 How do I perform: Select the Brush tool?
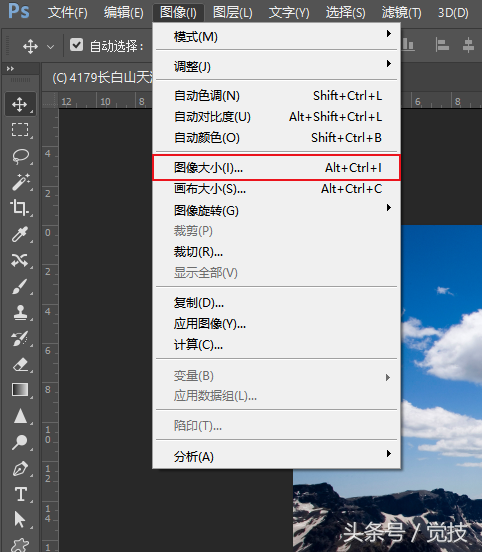tap(20, 287)
